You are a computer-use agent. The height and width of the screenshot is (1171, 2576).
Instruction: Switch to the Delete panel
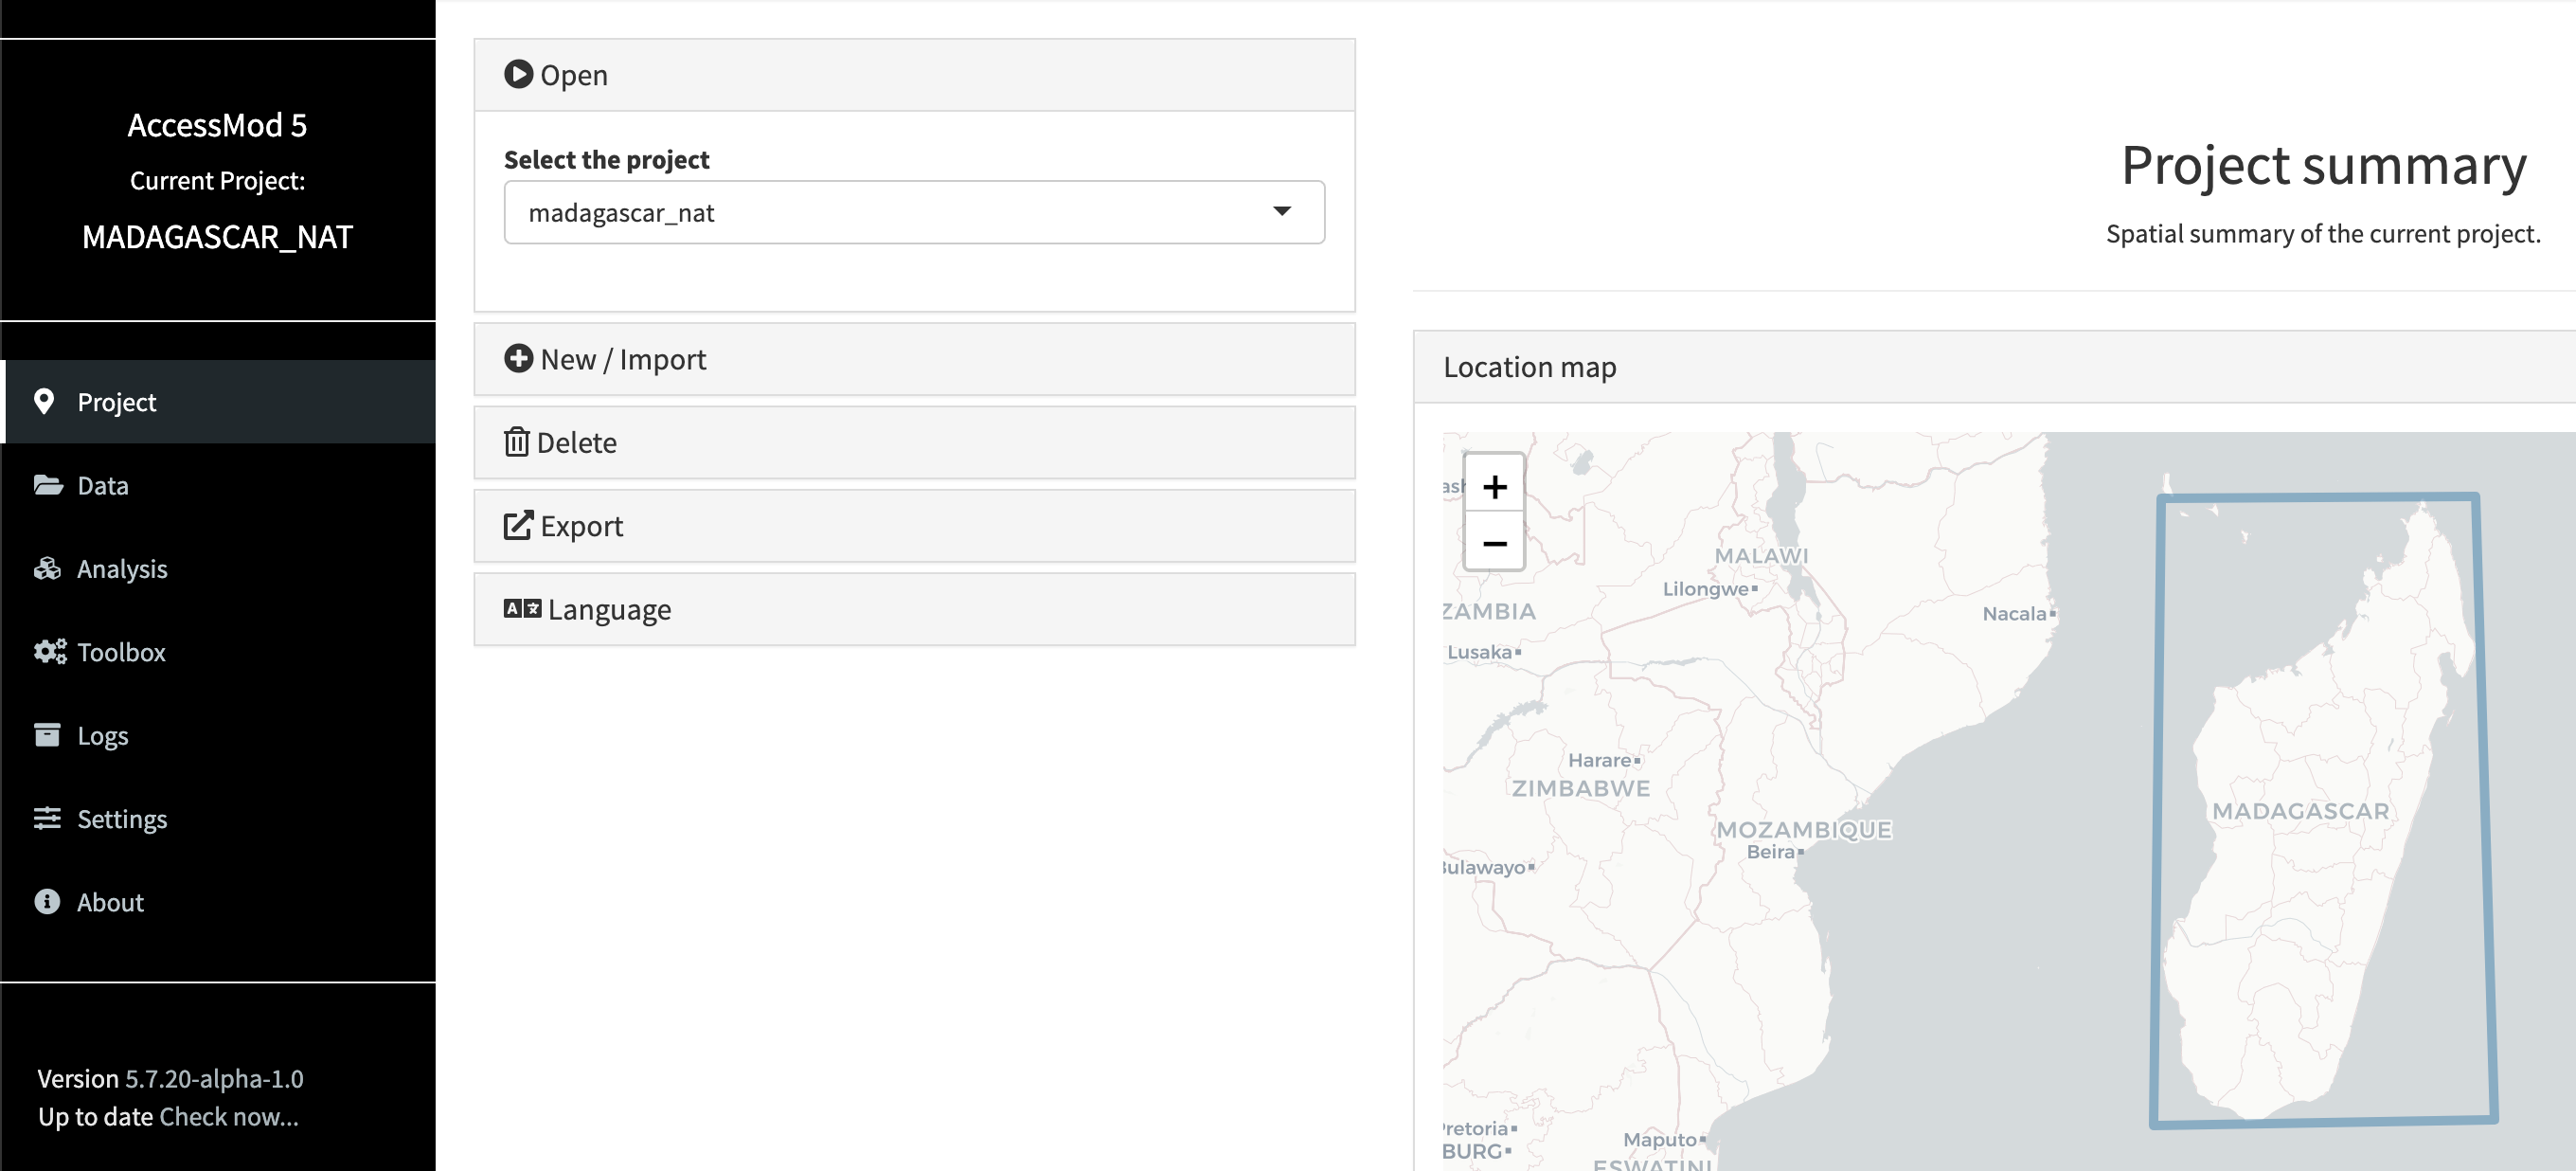[x=914, y=442]
